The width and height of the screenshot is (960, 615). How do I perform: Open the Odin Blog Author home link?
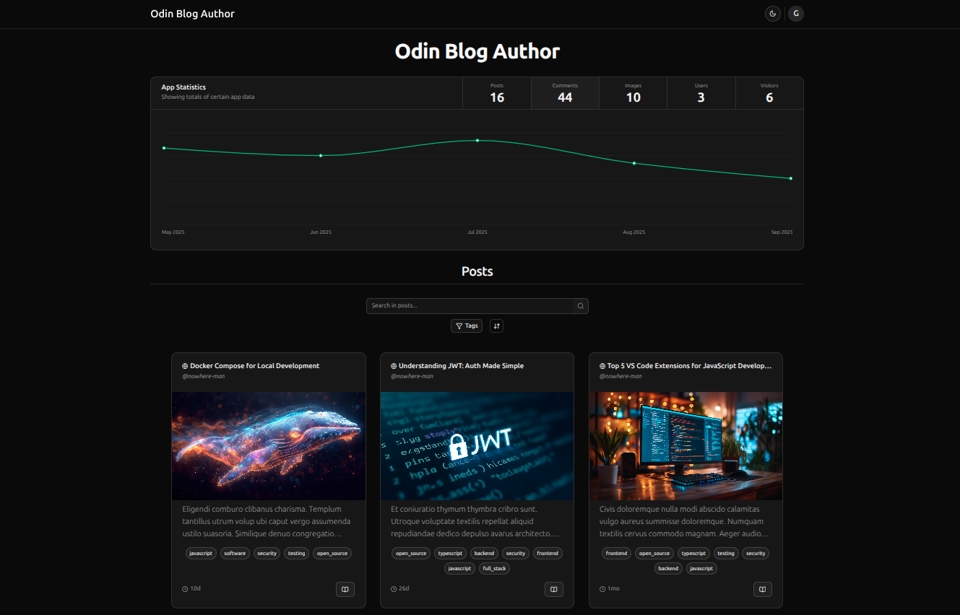click(x=191, y=13)
